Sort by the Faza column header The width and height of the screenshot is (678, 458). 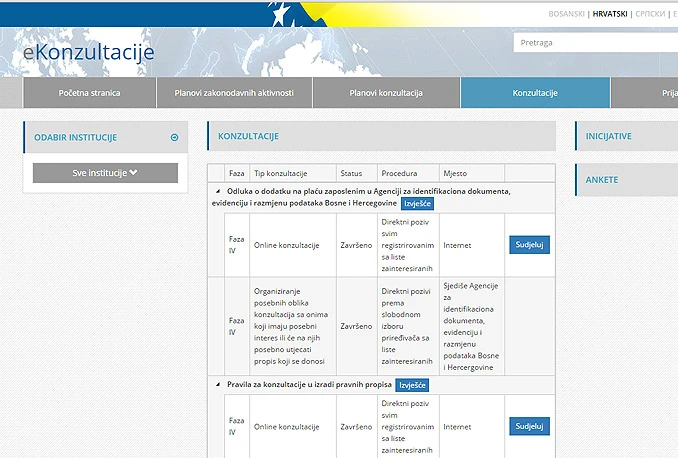(x=237, y=173)
